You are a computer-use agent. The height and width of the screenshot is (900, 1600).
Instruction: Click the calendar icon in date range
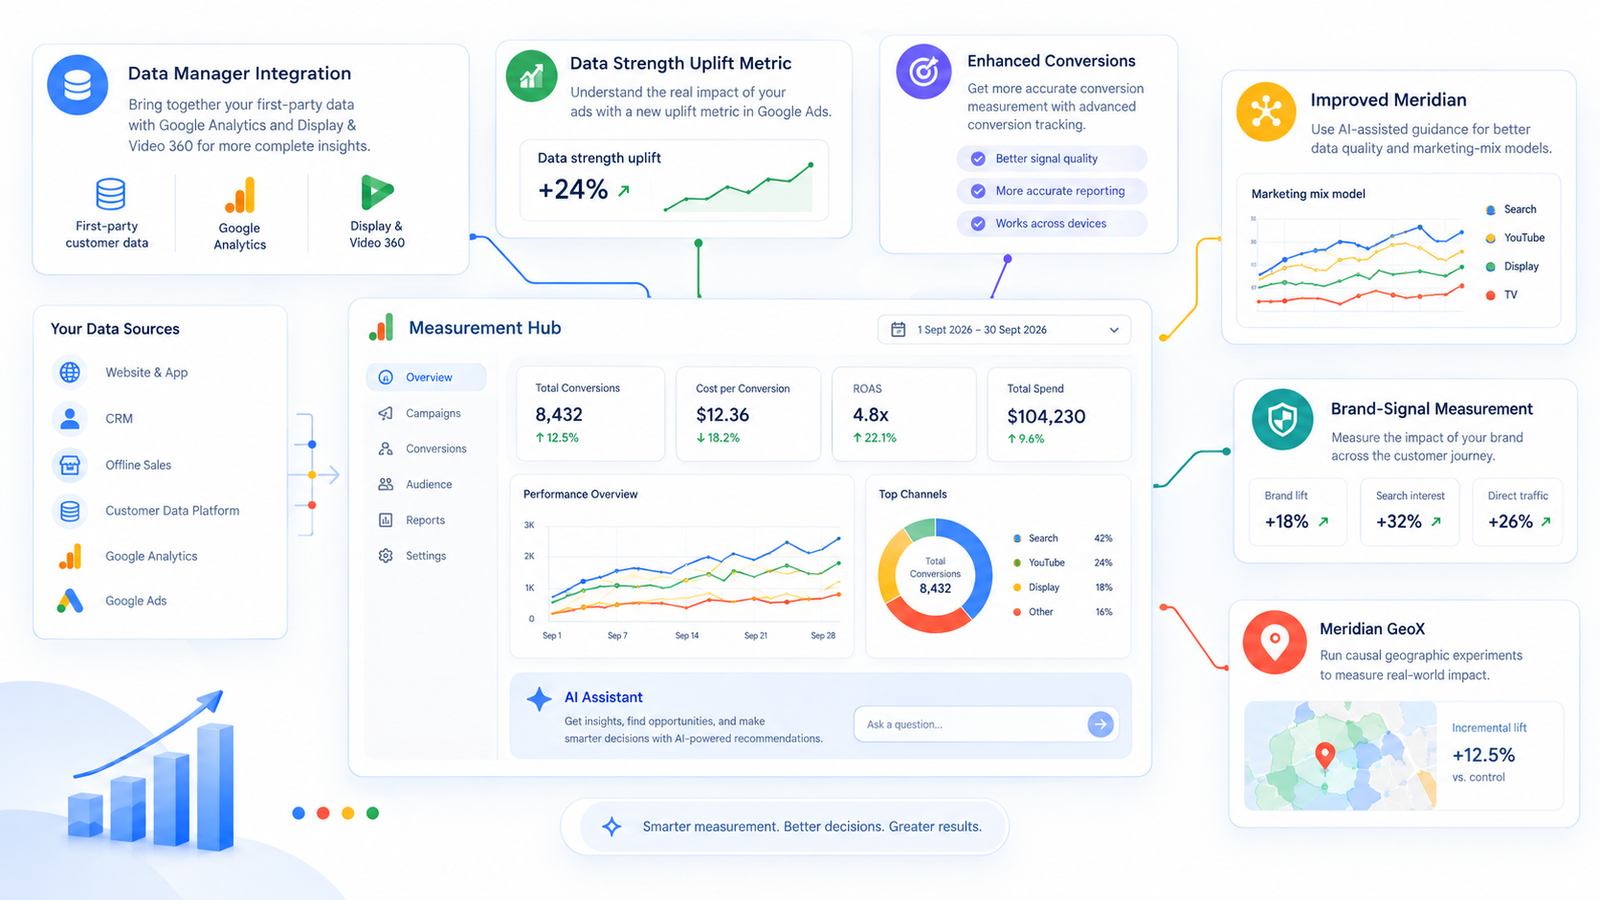click(898, 329)
